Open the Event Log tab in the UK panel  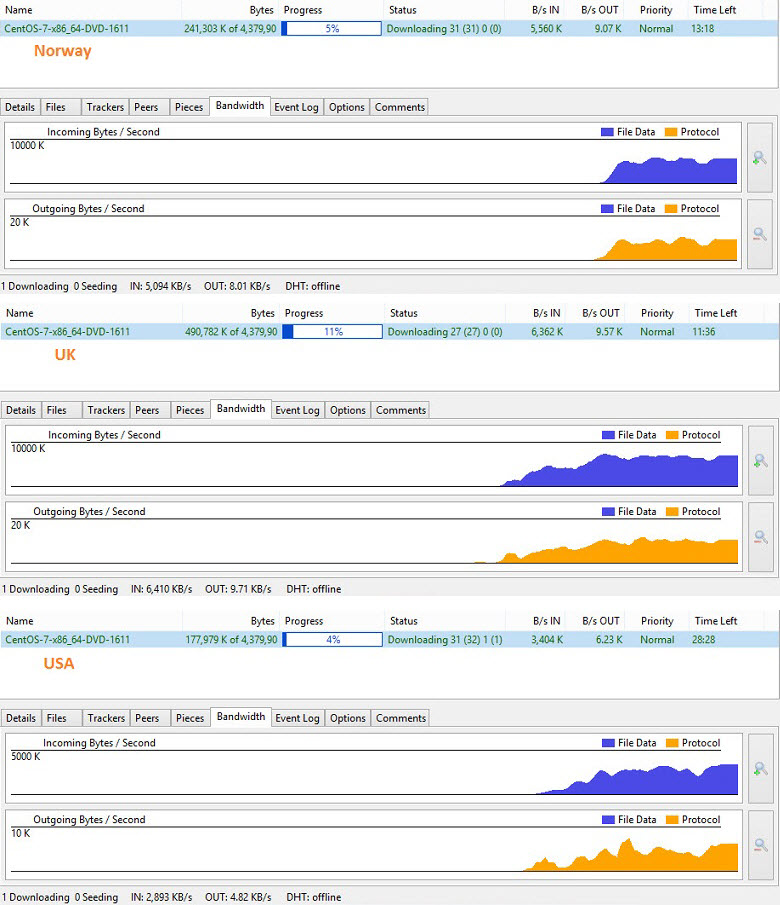(x=297, y=410)
